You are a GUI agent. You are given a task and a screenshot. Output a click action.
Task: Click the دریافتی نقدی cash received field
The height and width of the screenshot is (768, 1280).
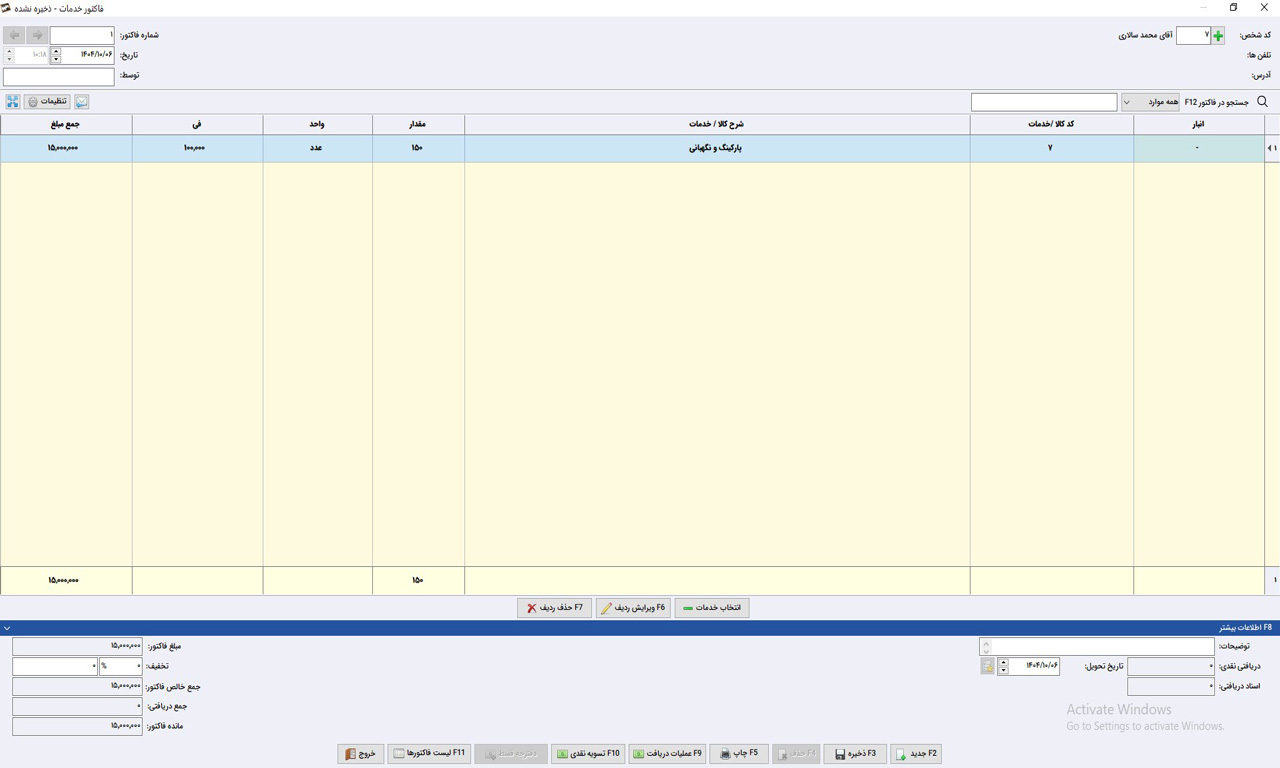point(1171,666)
